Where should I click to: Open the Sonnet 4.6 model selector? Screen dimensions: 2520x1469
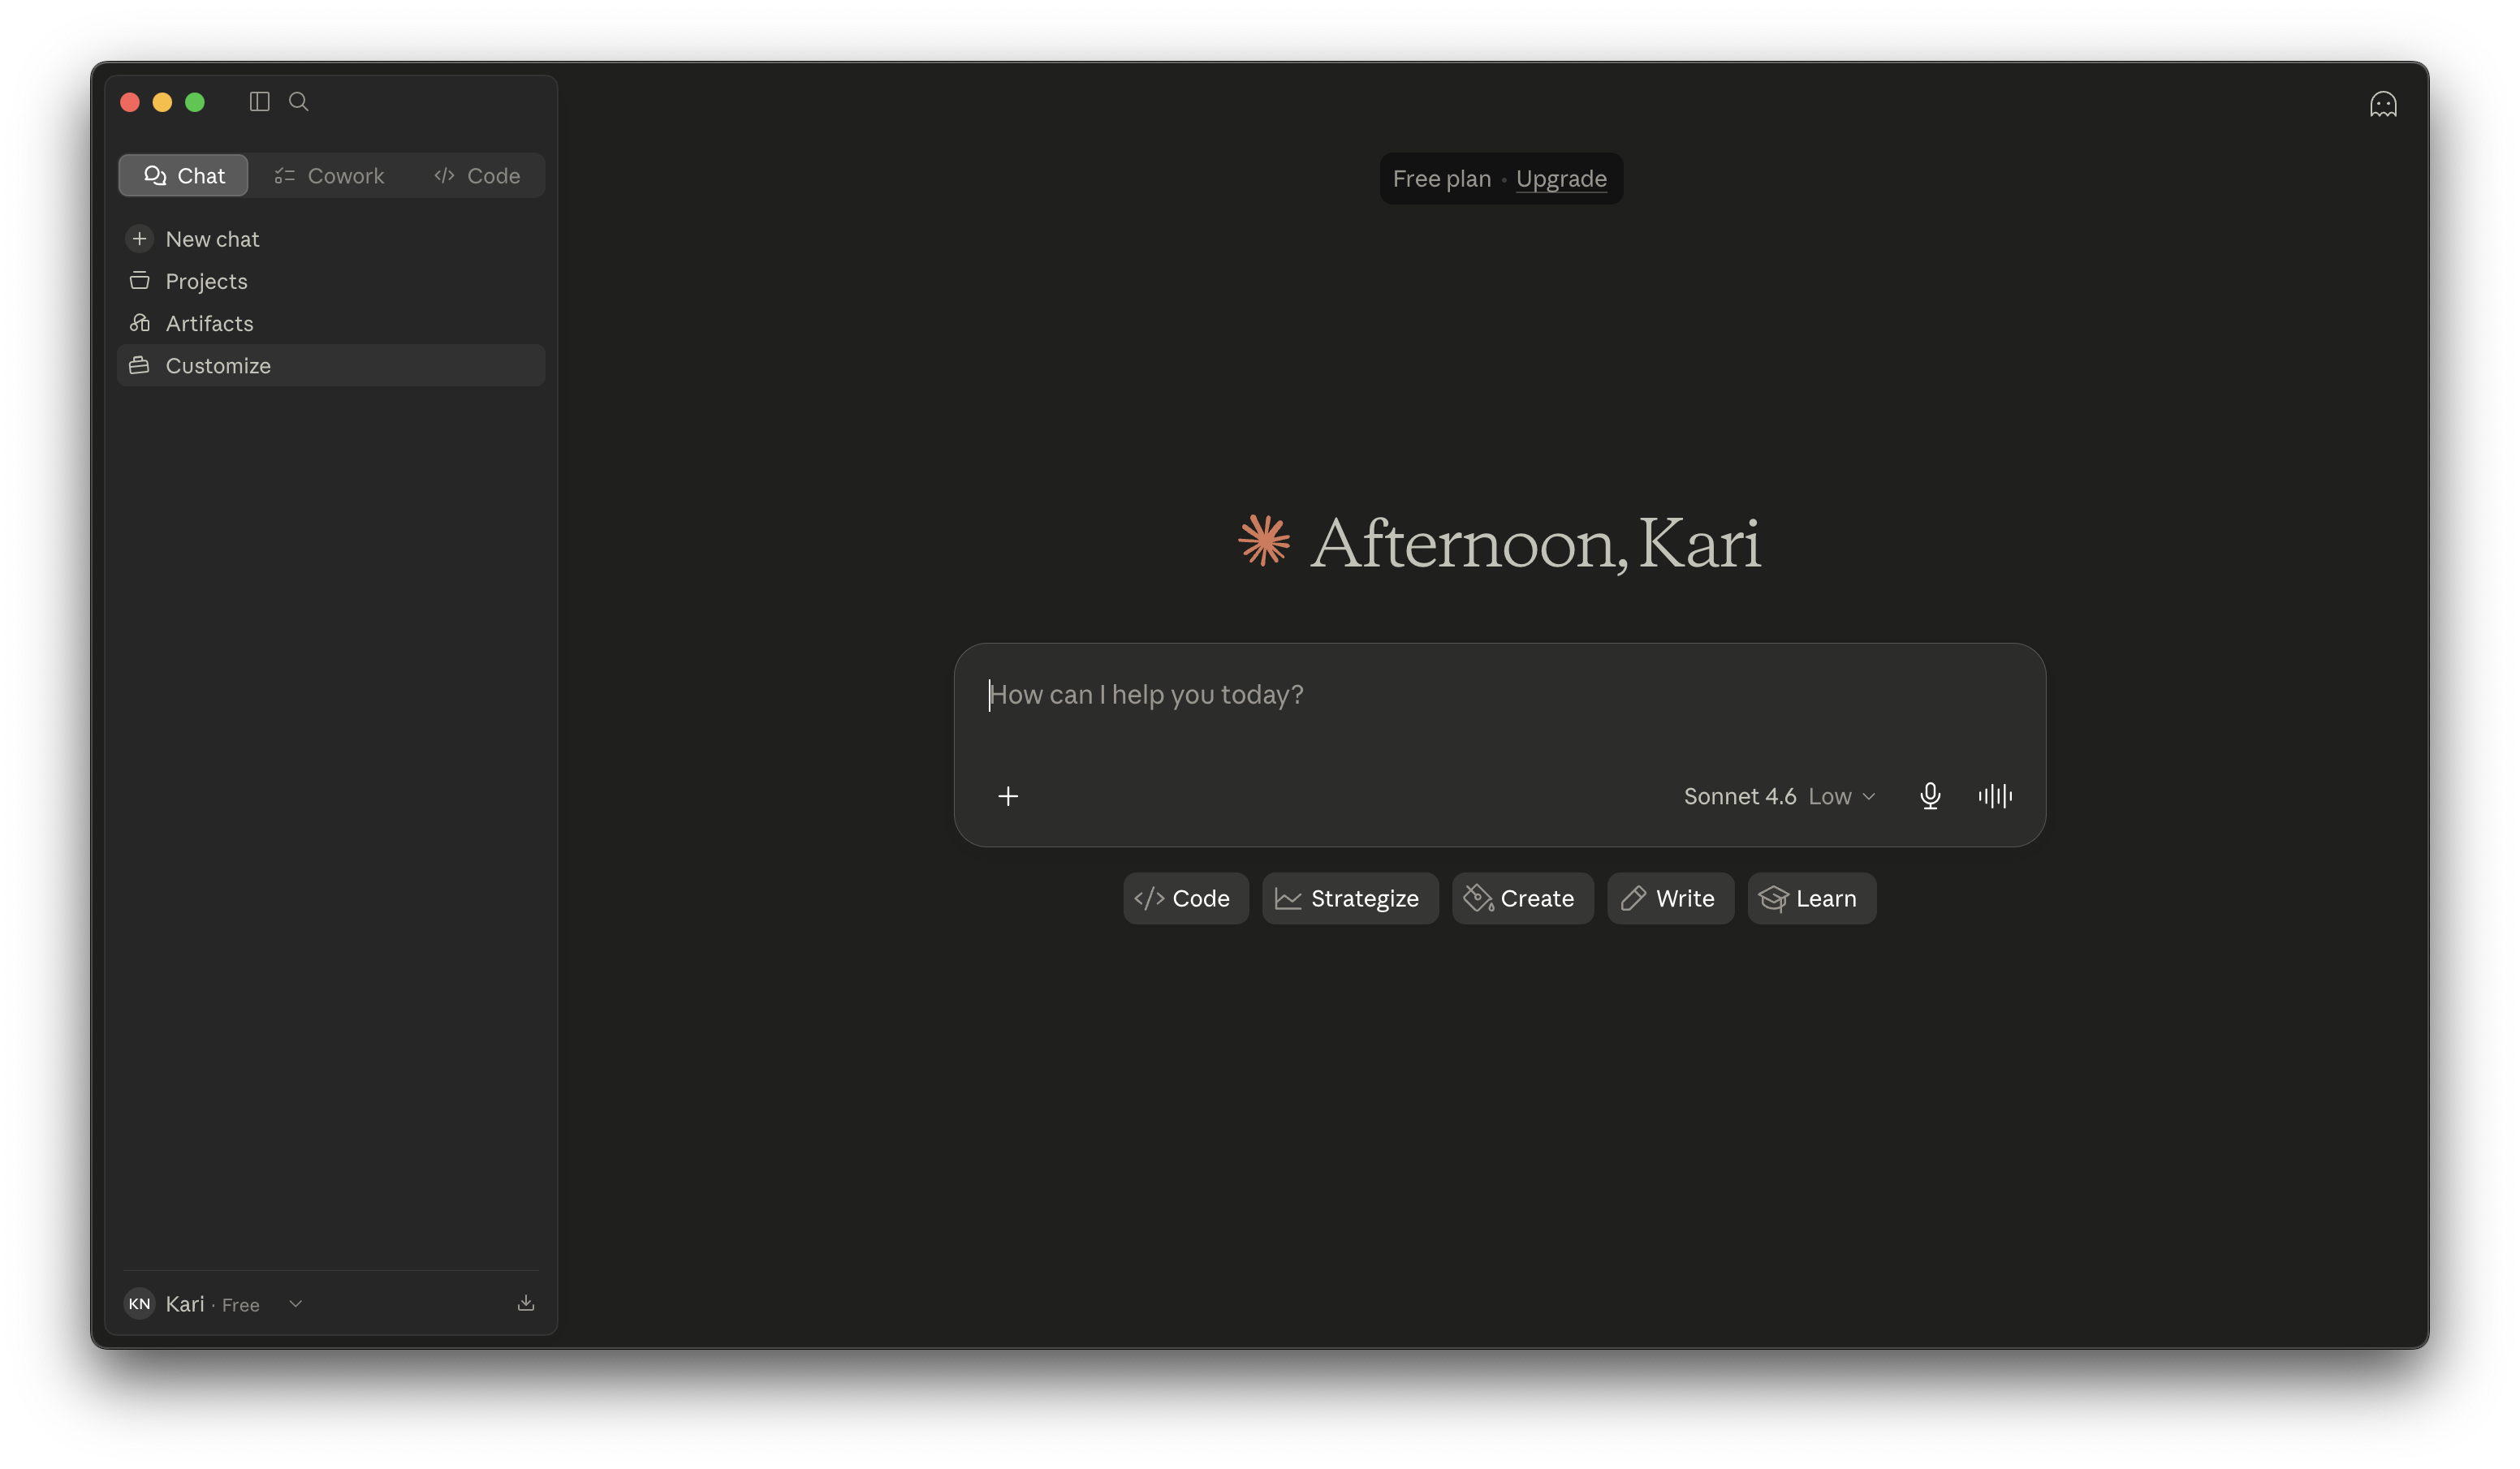point(1779,796)
